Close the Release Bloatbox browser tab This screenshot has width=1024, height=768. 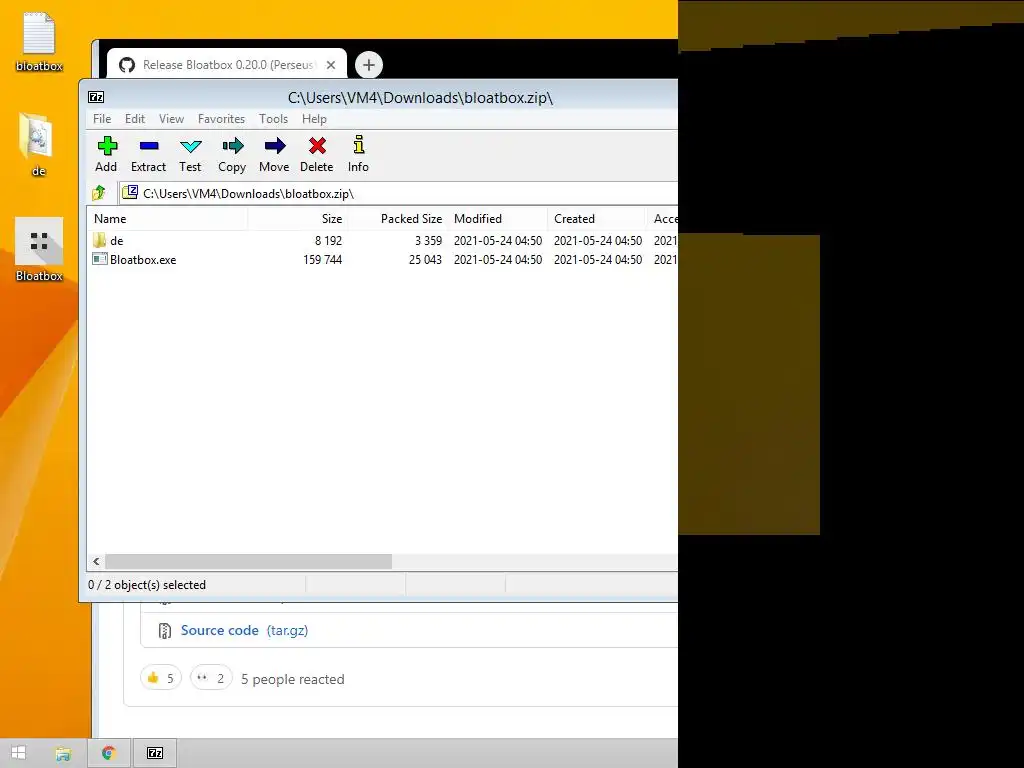point(331,65)
